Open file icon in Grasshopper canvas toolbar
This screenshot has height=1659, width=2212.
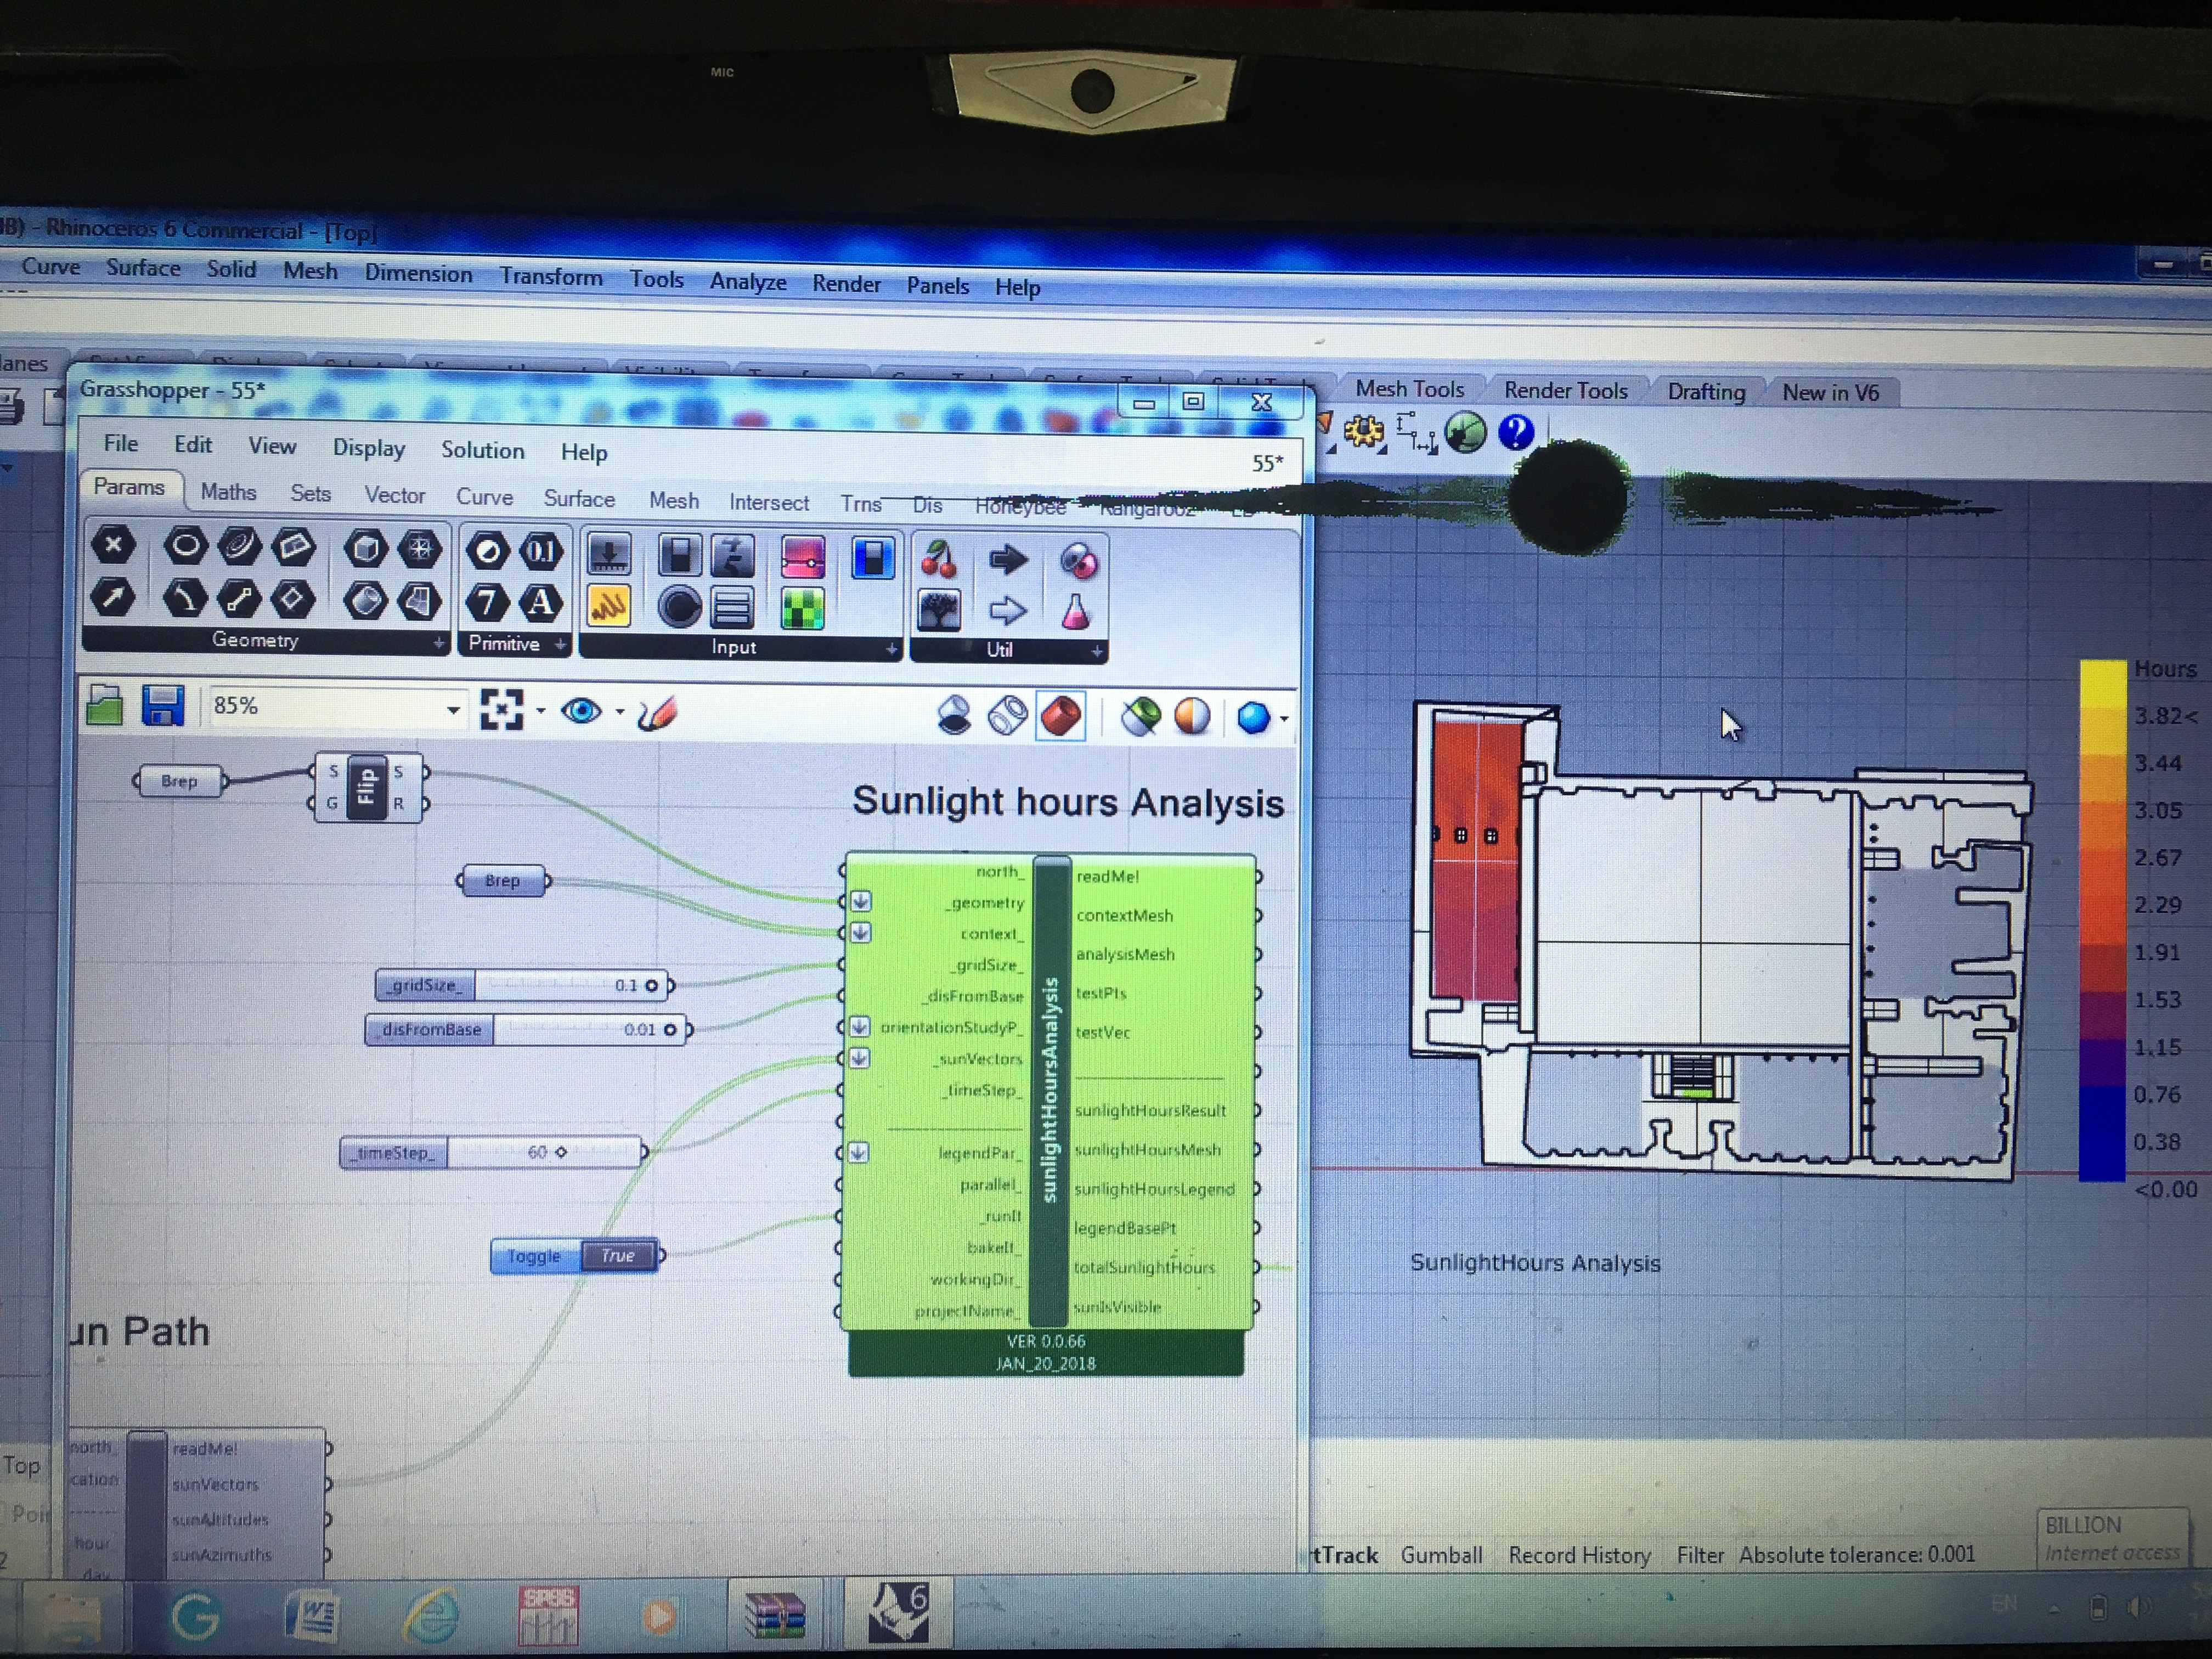[x=105, y=705]
